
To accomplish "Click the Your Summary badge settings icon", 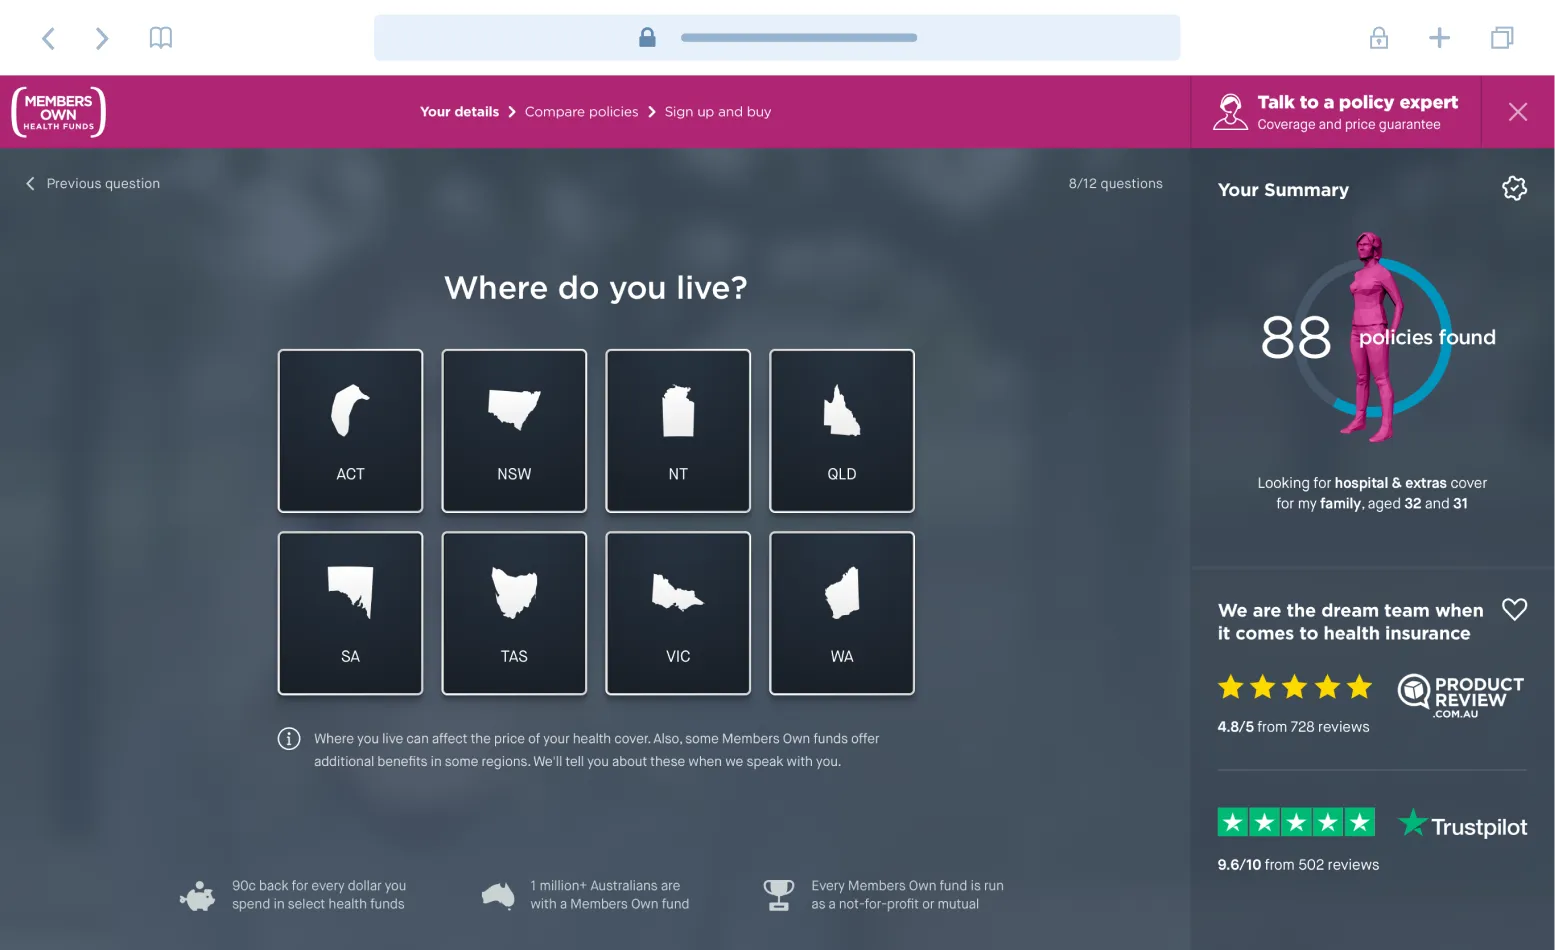I will (1514, 188).
